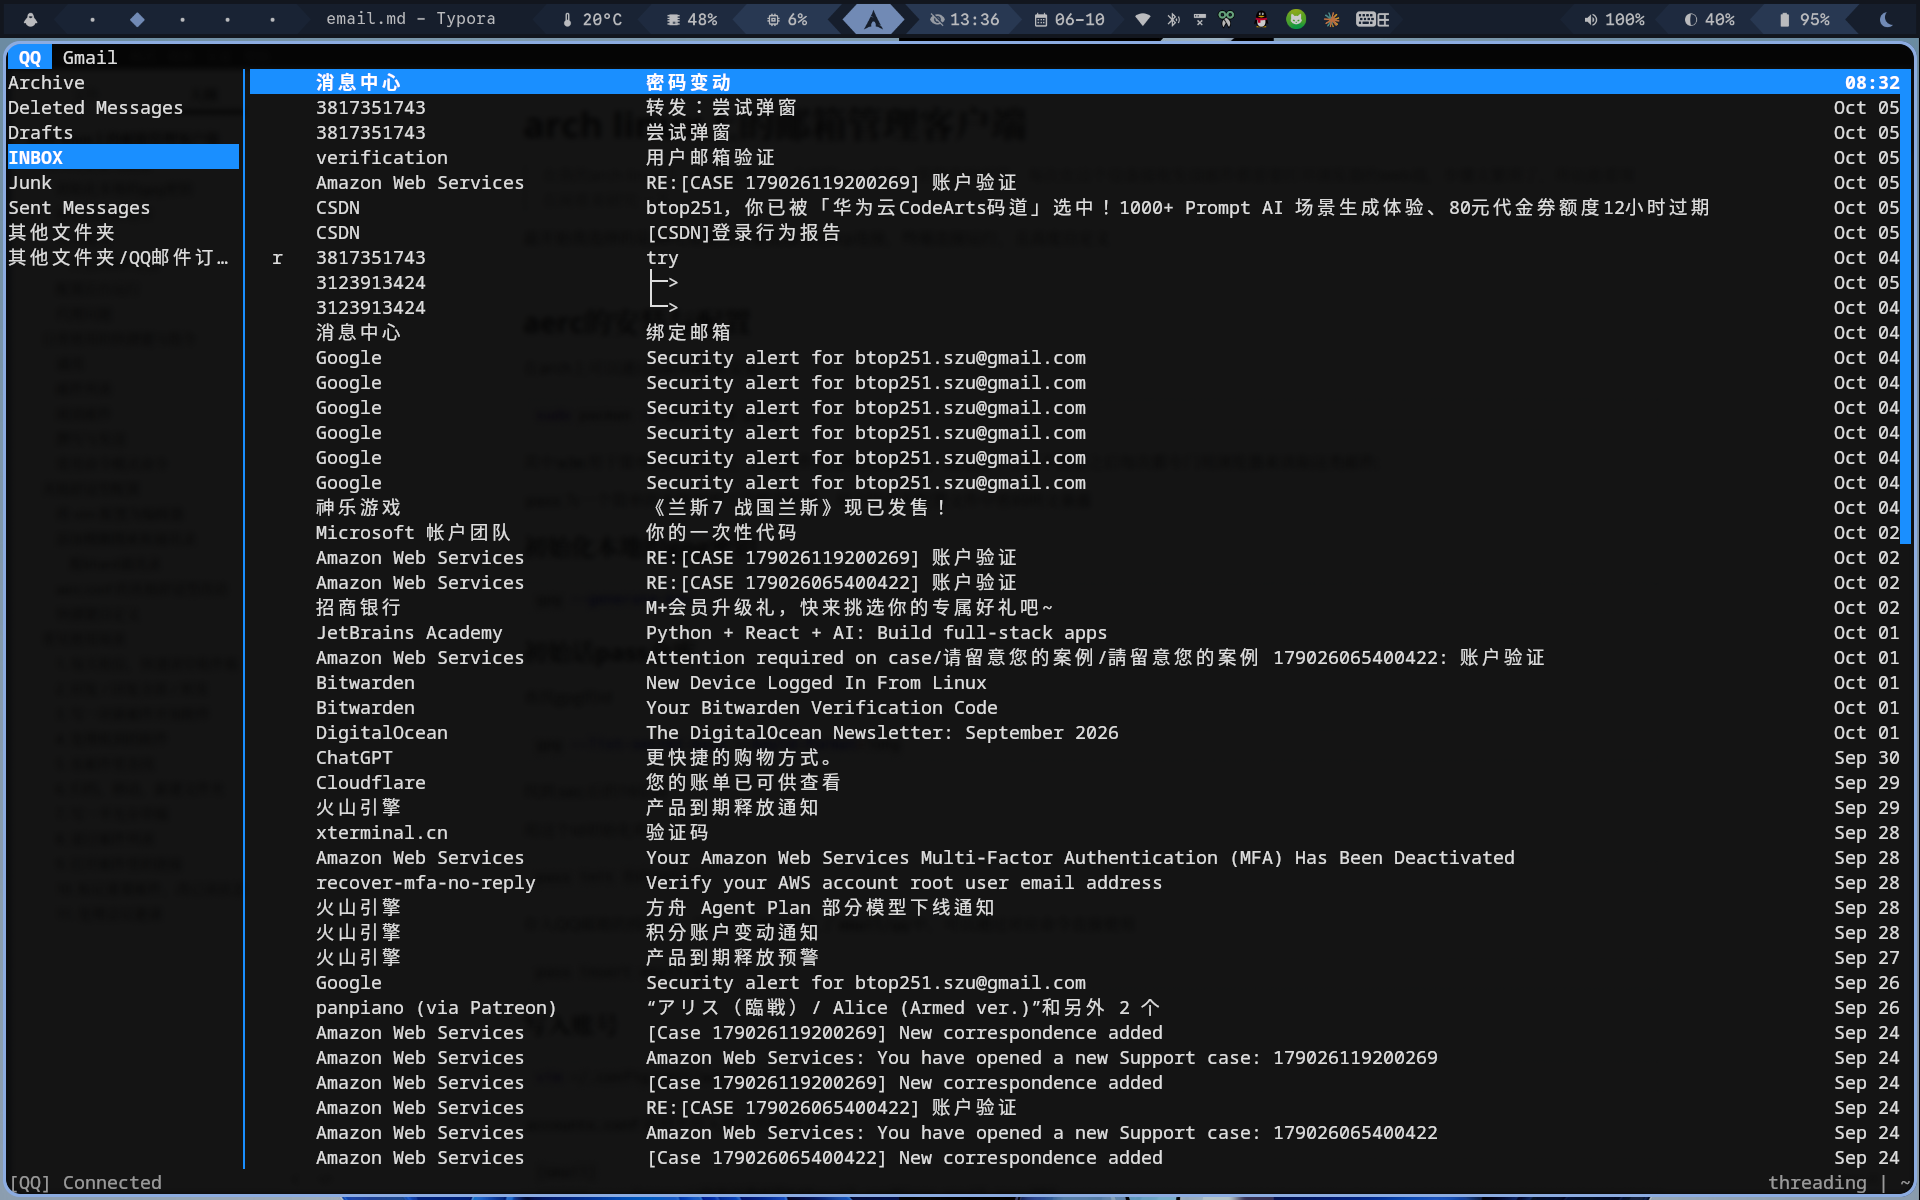Select 'New Device Logged In From Linux' message
Screen dimensions: 1920x1200
point(1077,683)
